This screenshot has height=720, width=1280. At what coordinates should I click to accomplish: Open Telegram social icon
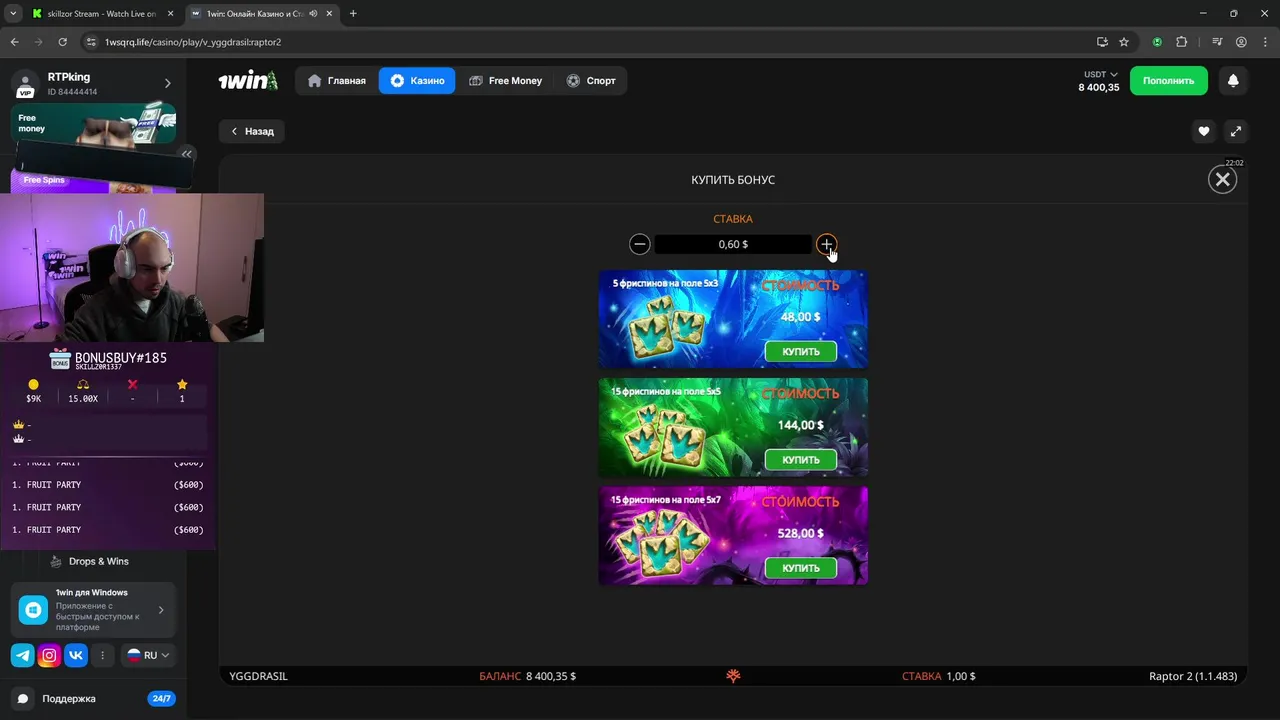click(x=22, y=656)
